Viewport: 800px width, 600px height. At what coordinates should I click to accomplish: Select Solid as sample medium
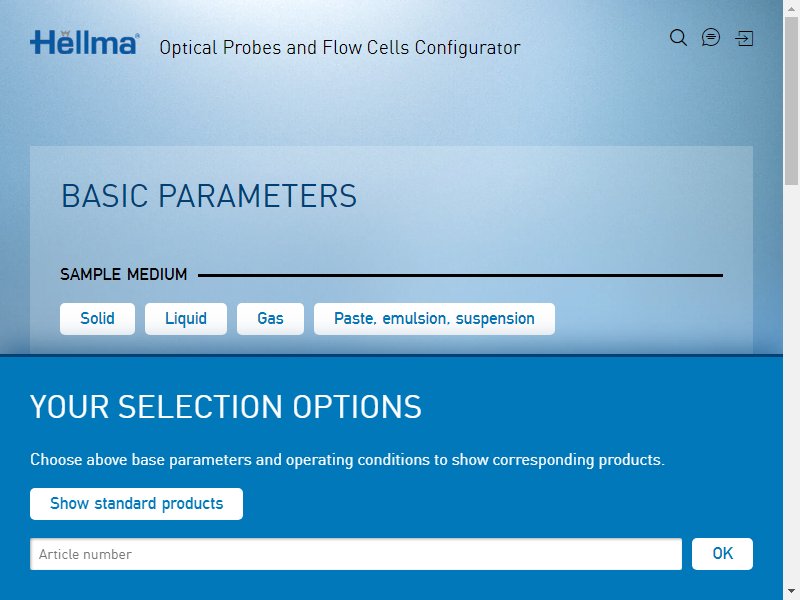click(97, 319)
